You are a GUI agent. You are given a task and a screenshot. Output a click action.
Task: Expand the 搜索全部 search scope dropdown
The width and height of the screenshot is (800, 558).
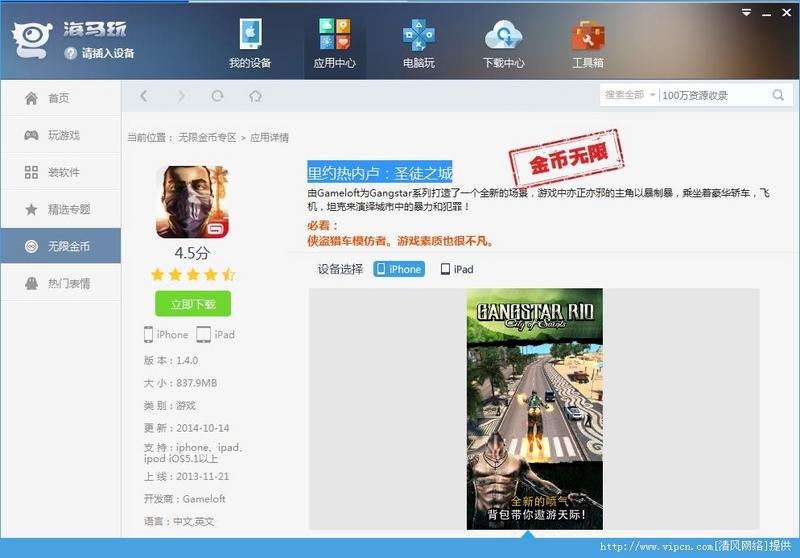pyautogui.click(x=630, y=95)
